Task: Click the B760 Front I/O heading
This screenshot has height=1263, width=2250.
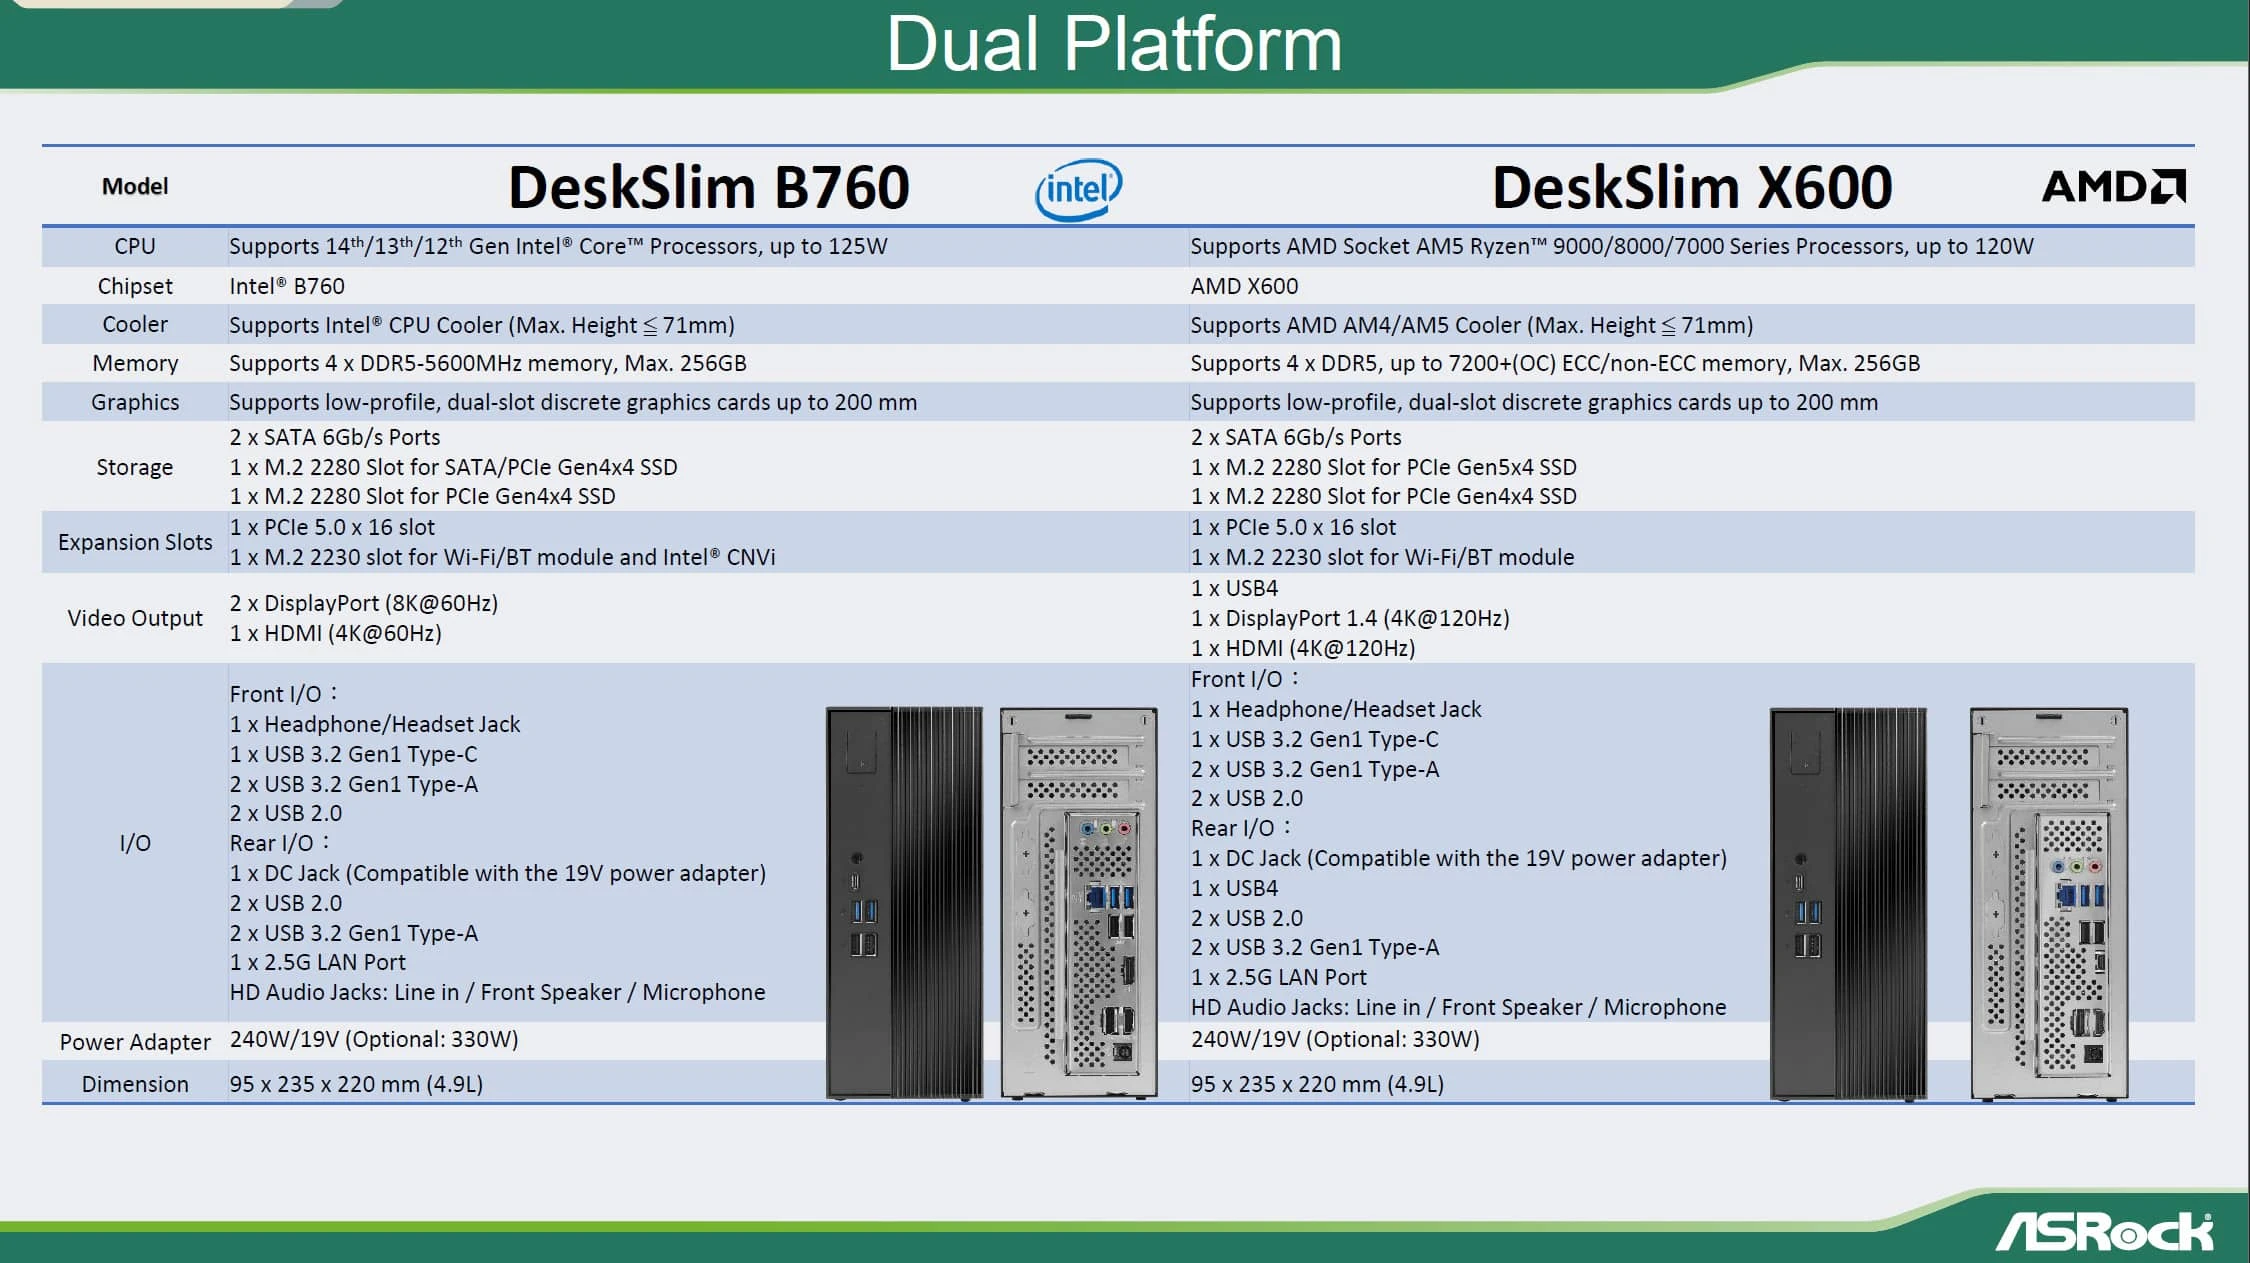Action: pyautogui.click(x=284, y=694)
